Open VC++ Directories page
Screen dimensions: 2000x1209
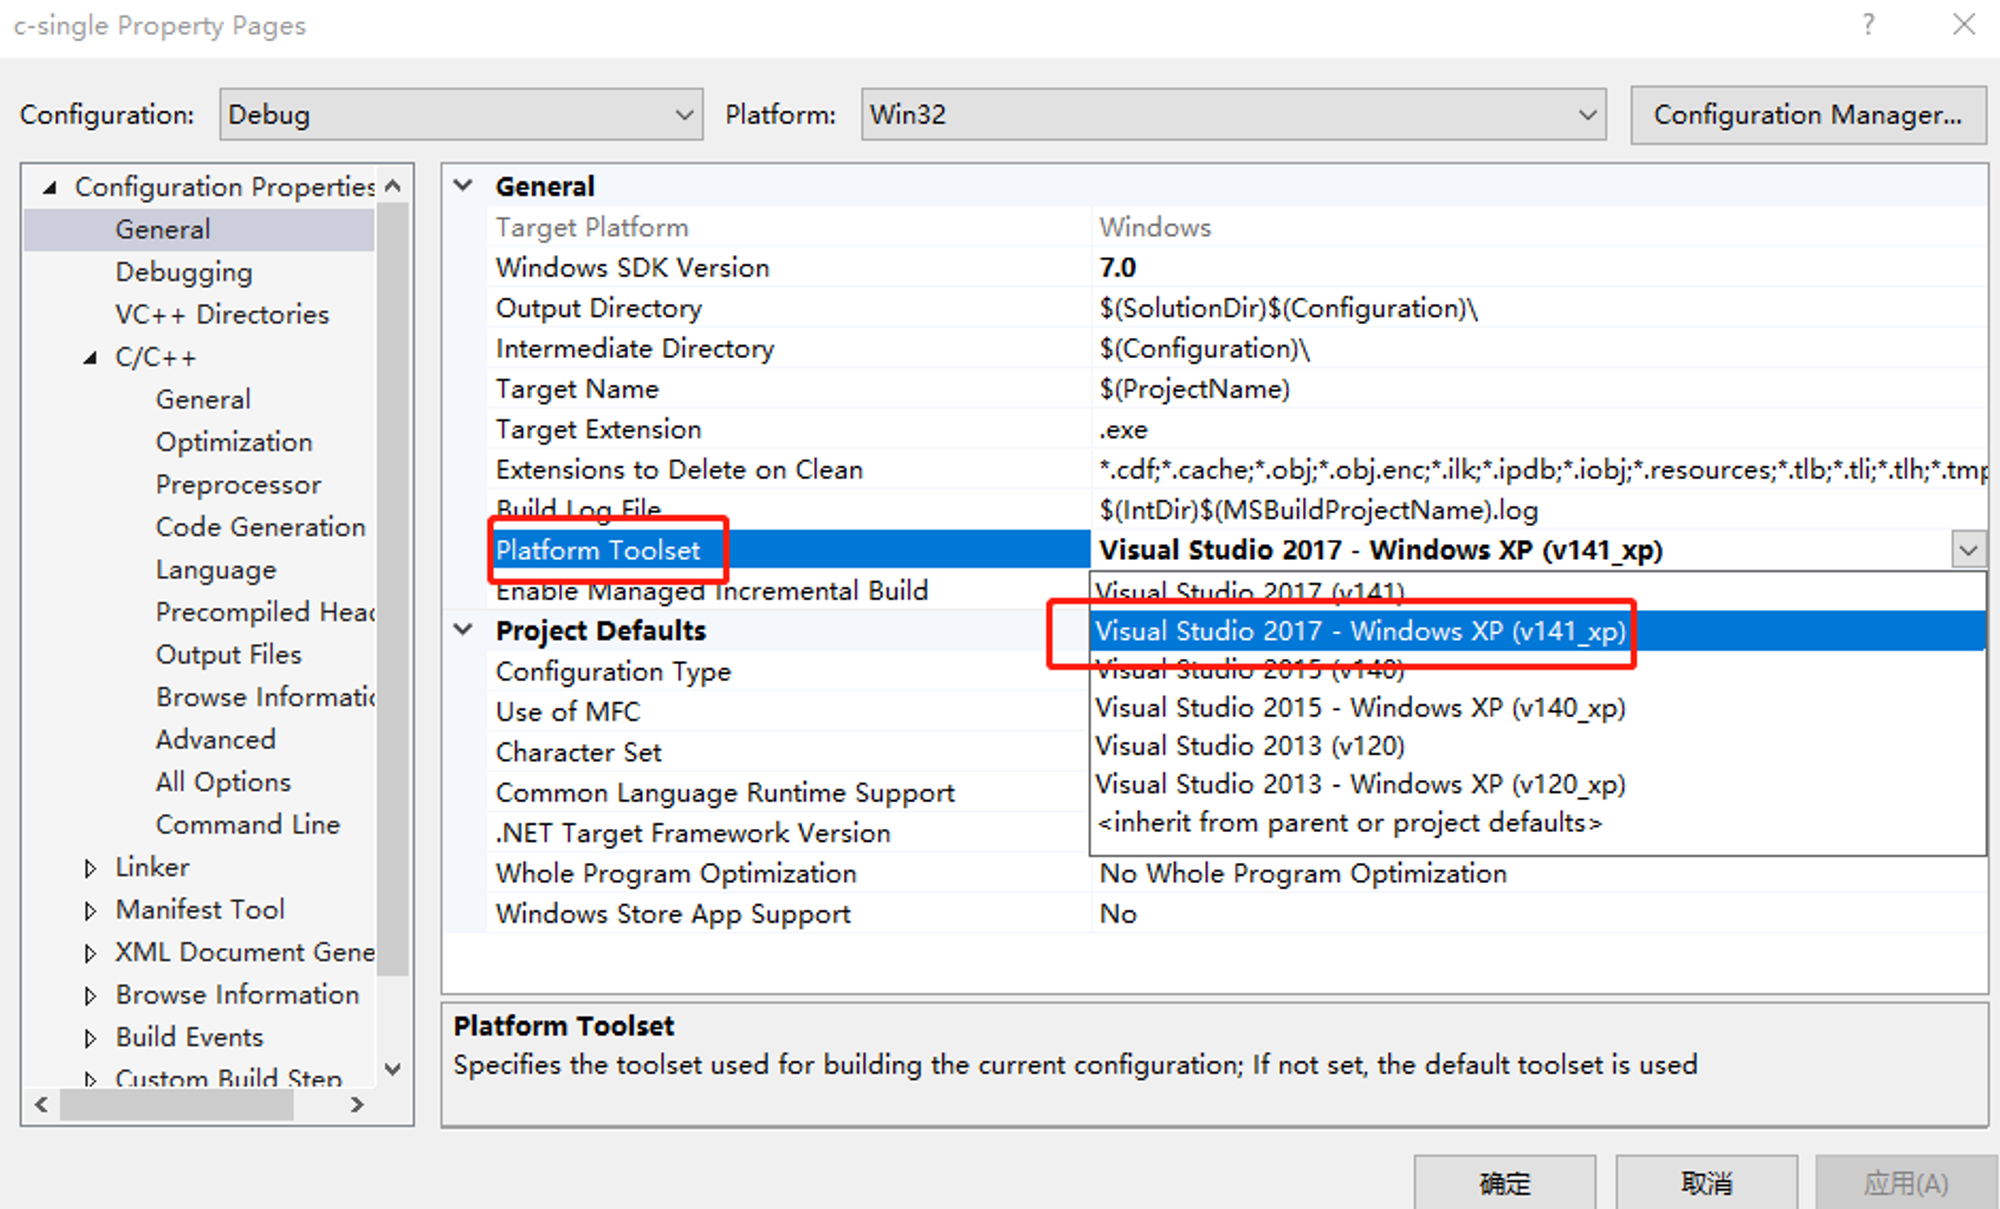point(222,314)
